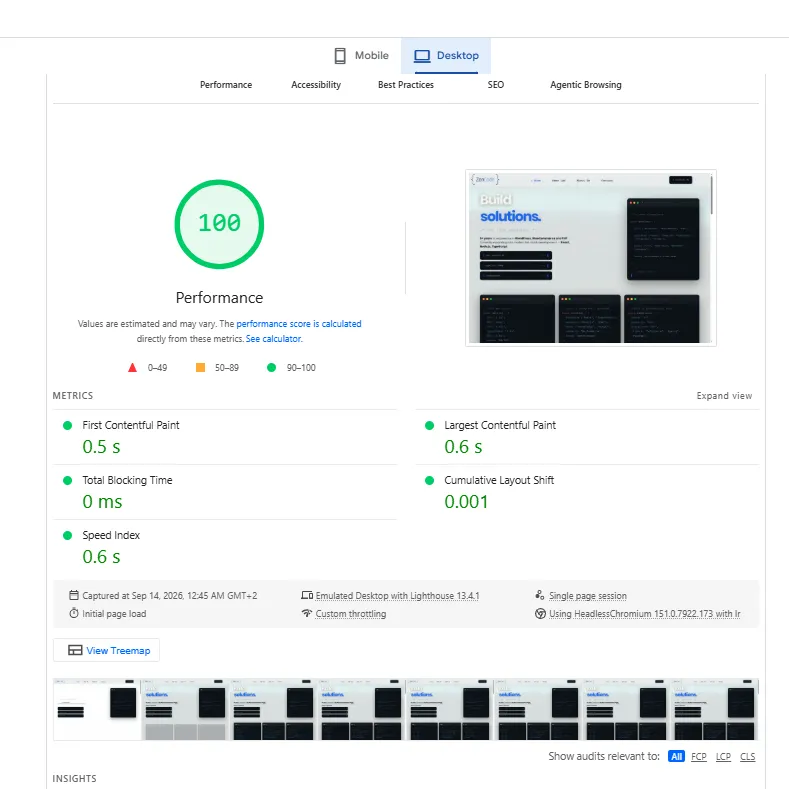Click the View Treemap button

pyautogui.click(x=107, y=650)
